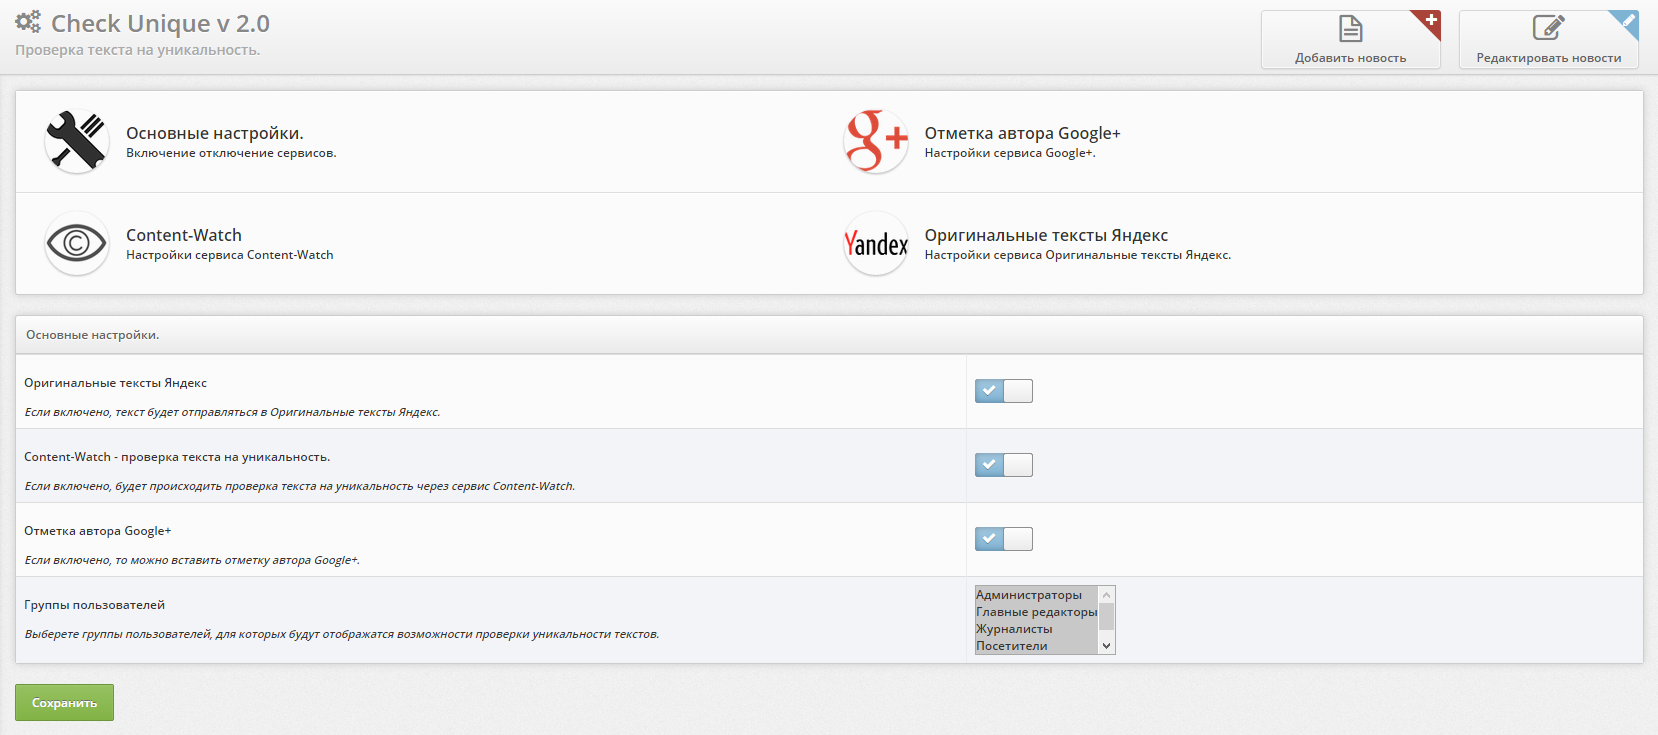Click the Добавить новость button label
1658x735 pixels.
coord(1351,58)
